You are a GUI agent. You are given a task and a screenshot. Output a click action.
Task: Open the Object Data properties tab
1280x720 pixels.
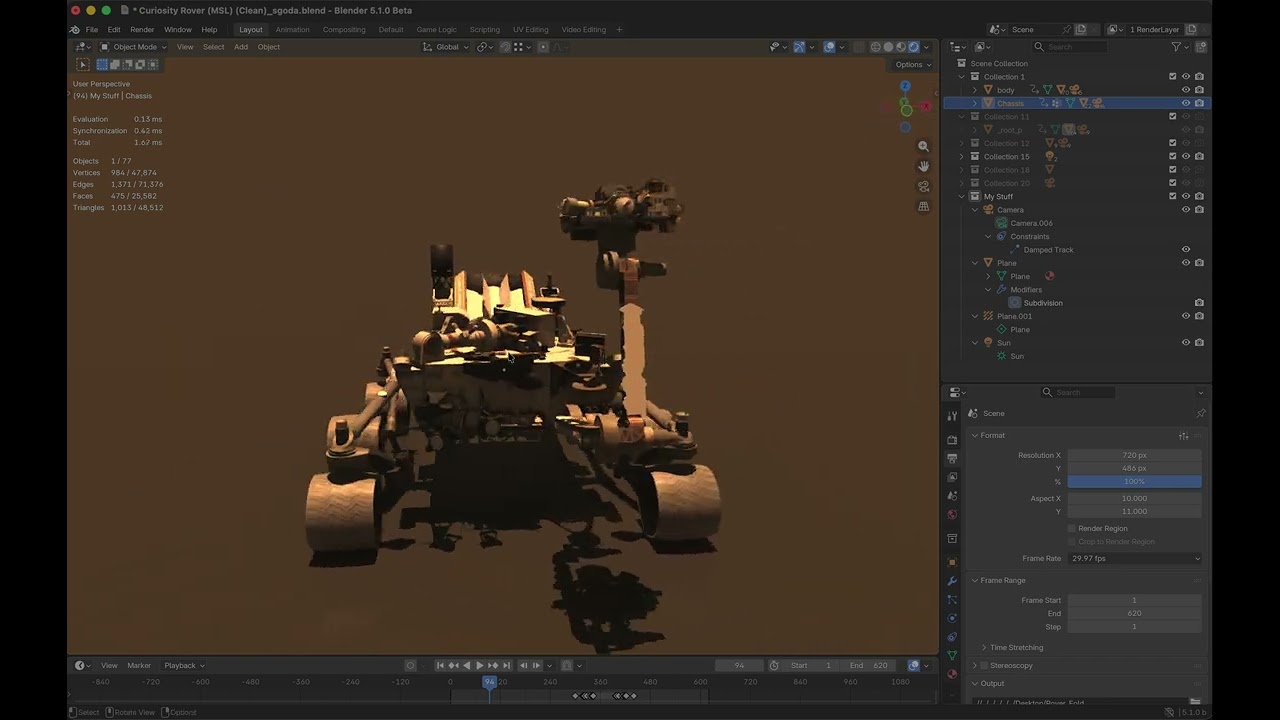tap(952, 654)
